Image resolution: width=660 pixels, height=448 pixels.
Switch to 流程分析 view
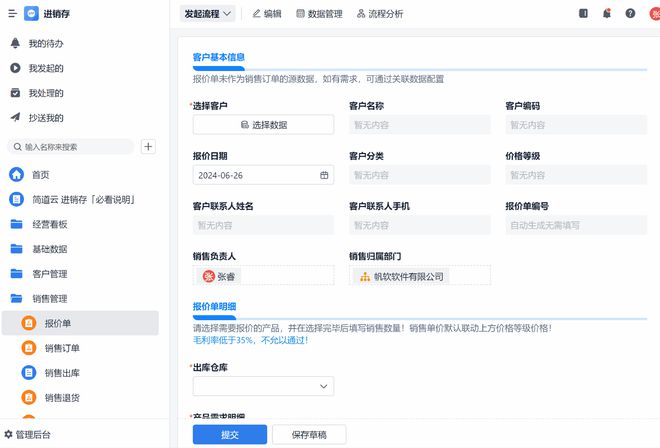click(380, 13)
